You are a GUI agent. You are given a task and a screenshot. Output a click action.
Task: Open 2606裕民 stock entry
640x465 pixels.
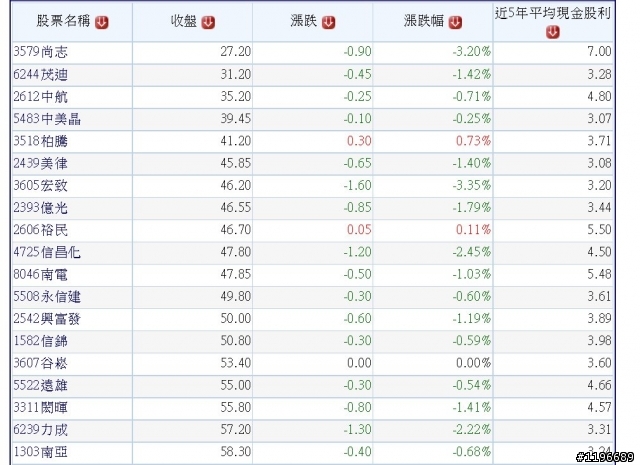pos(40,230)
